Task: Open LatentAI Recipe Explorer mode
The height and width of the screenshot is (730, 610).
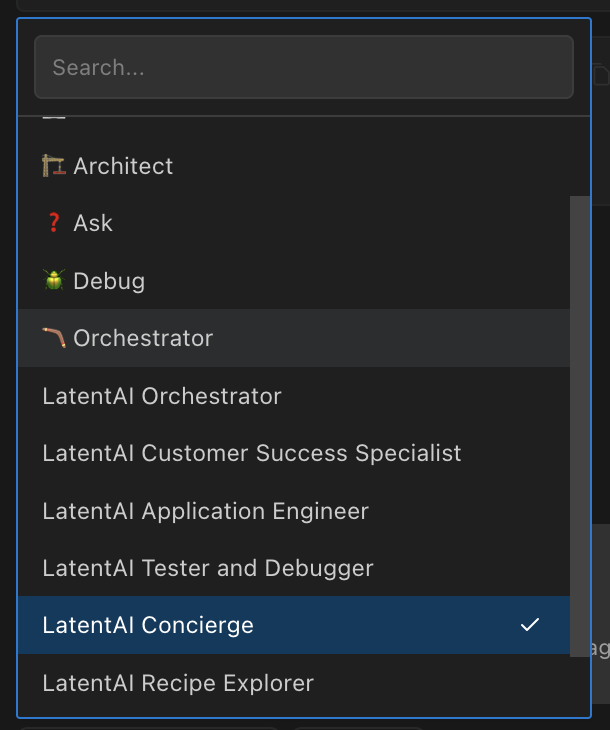Action: [x=294, y=683]
